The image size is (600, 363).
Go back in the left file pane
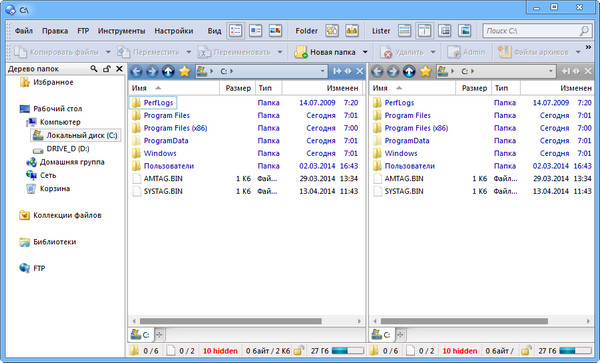tap(136, 71)
